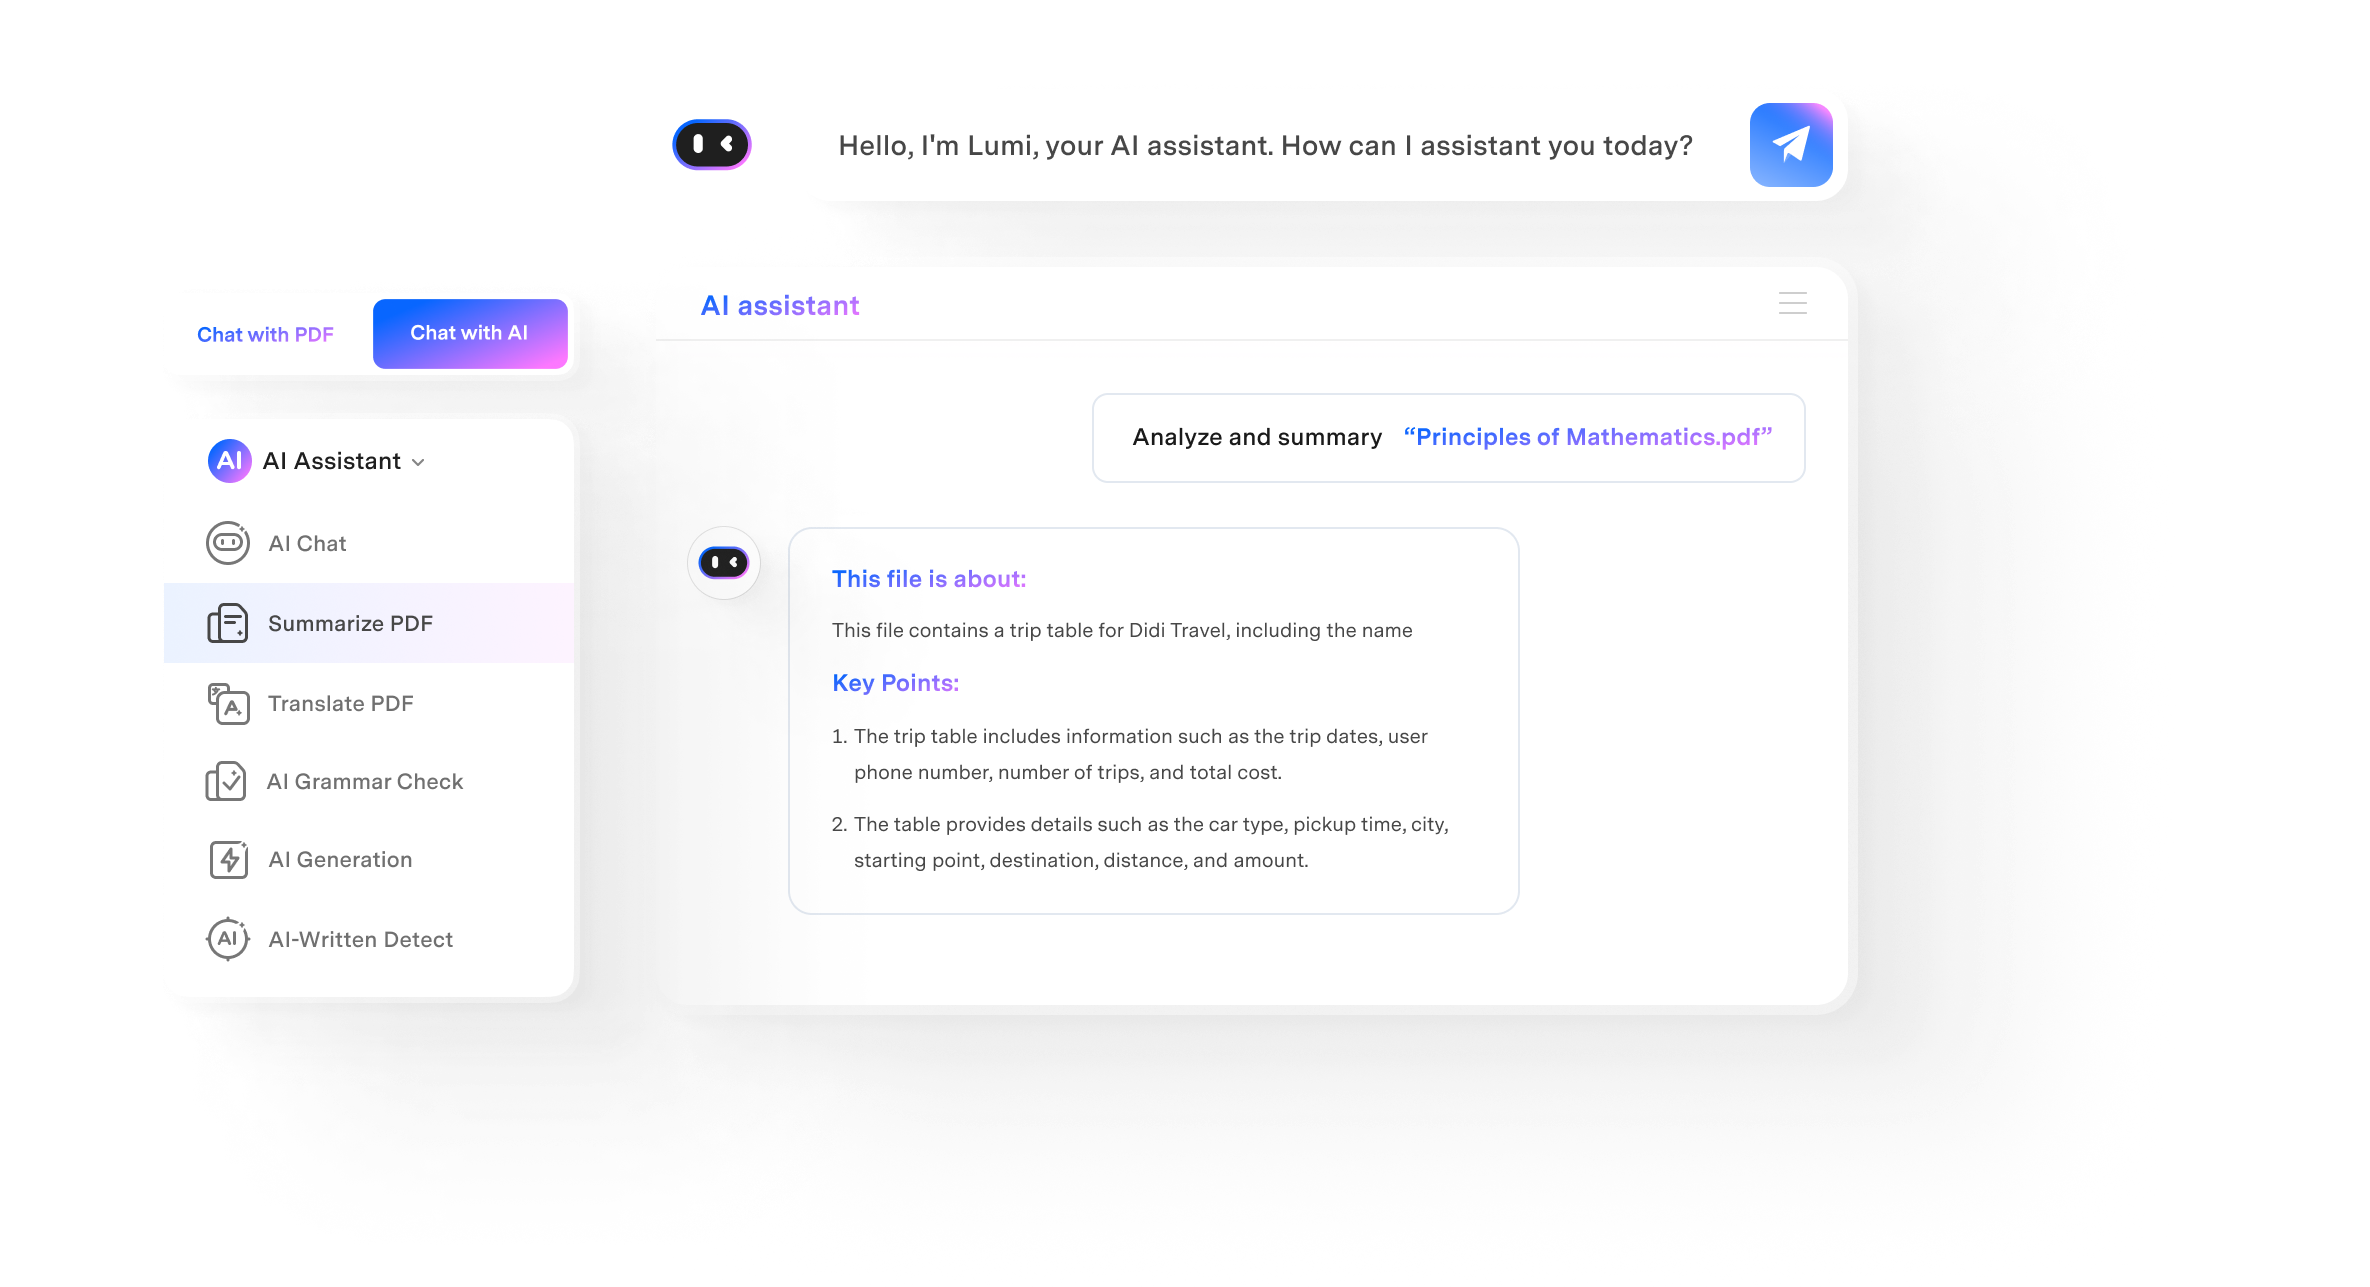2370x1287 pixels.
Task: Click the AI Generation icon in sidebar
Action: point(227,861)
